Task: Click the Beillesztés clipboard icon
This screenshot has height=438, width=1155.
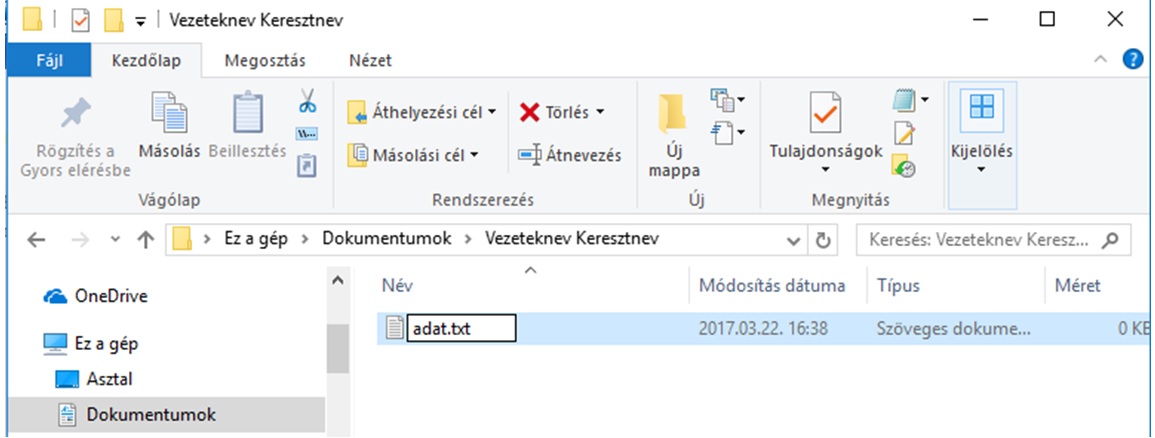Action: (x=248, y=115)
